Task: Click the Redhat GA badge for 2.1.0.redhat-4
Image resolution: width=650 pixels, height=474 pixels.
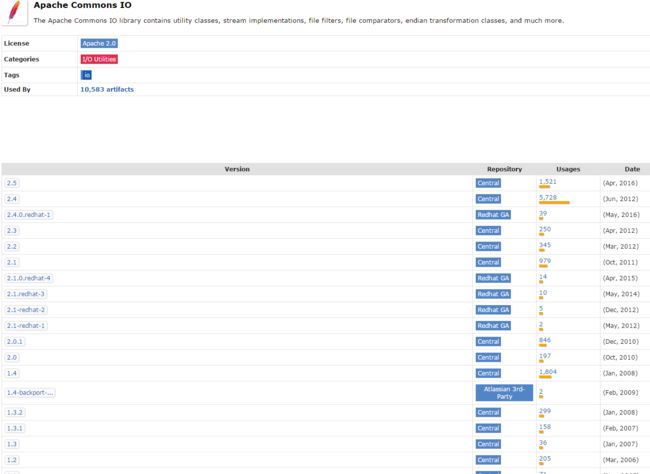Action: [493, 278]
